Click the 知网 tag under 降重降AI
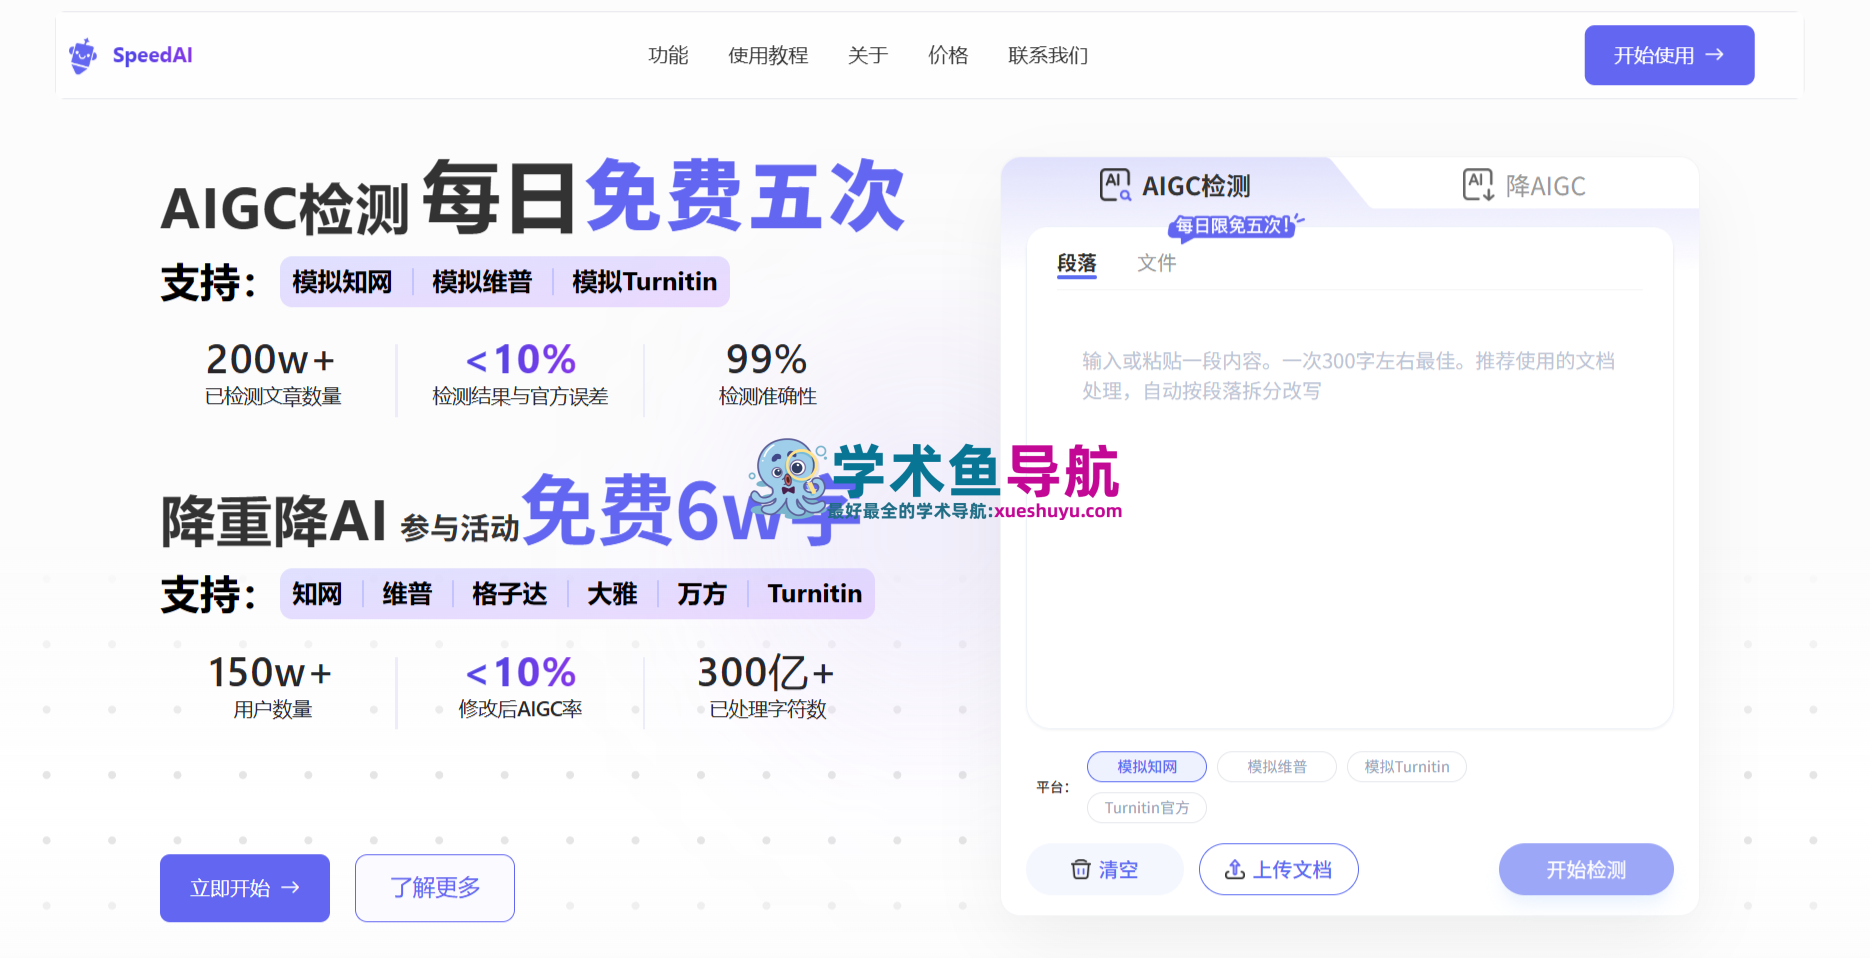Screen dimensions: 1870x958 pos(317,594)
